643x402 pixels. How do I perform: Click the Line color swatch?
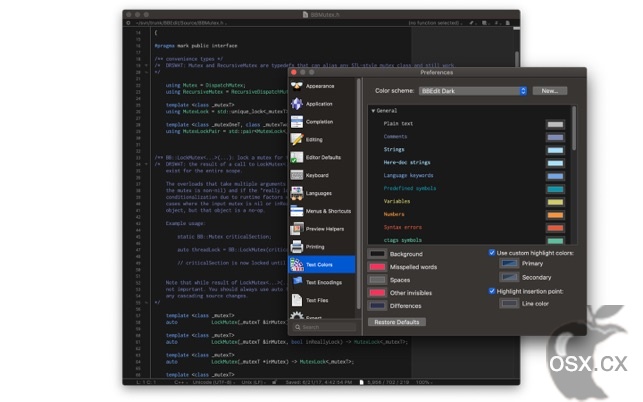tap(509, 304)
